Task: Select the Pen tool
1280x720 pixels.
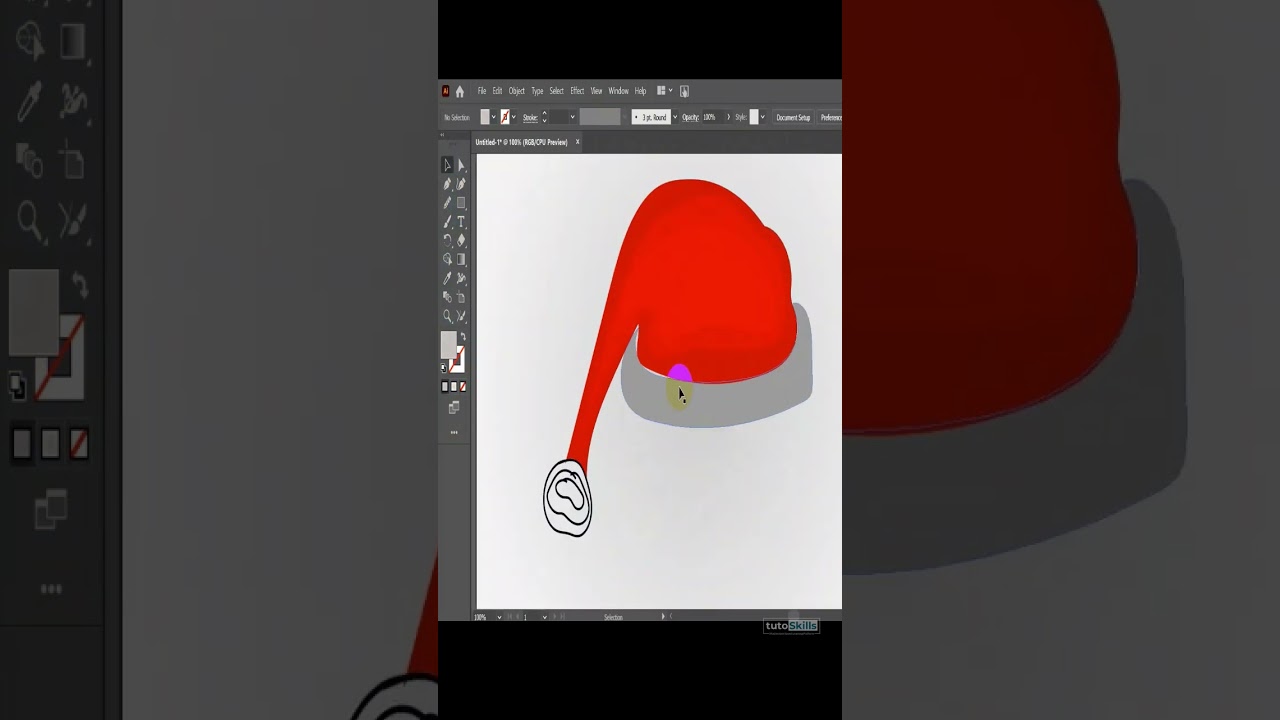Action: (x=447, y=184)
